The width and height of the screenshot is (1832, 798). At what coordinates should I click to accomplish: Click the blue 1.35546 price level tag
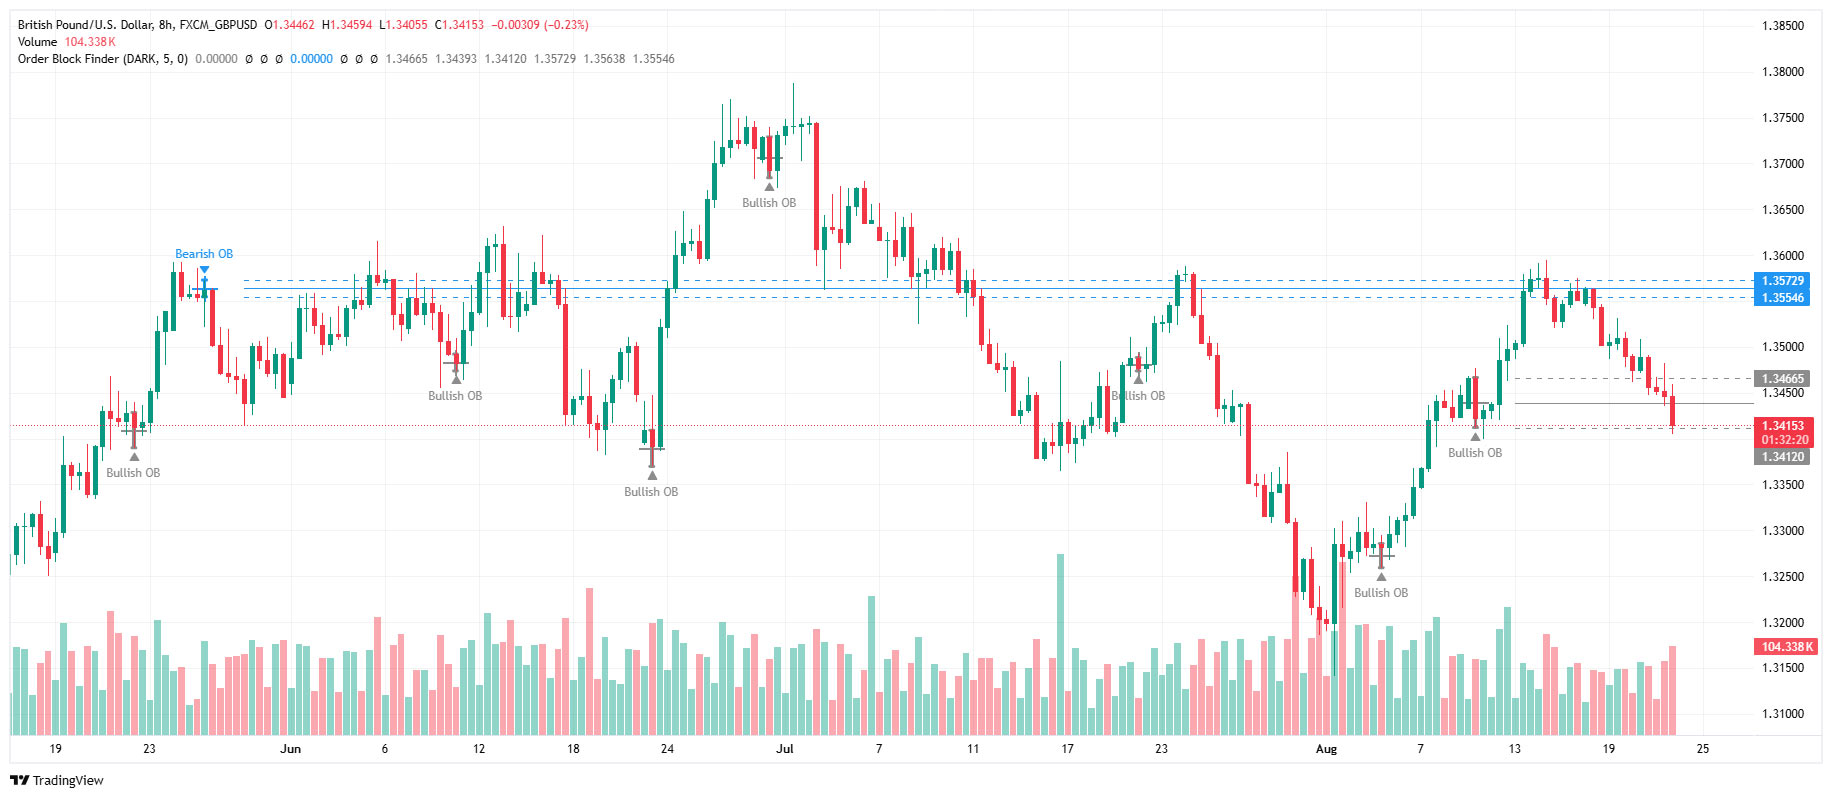click(1783, 298)
